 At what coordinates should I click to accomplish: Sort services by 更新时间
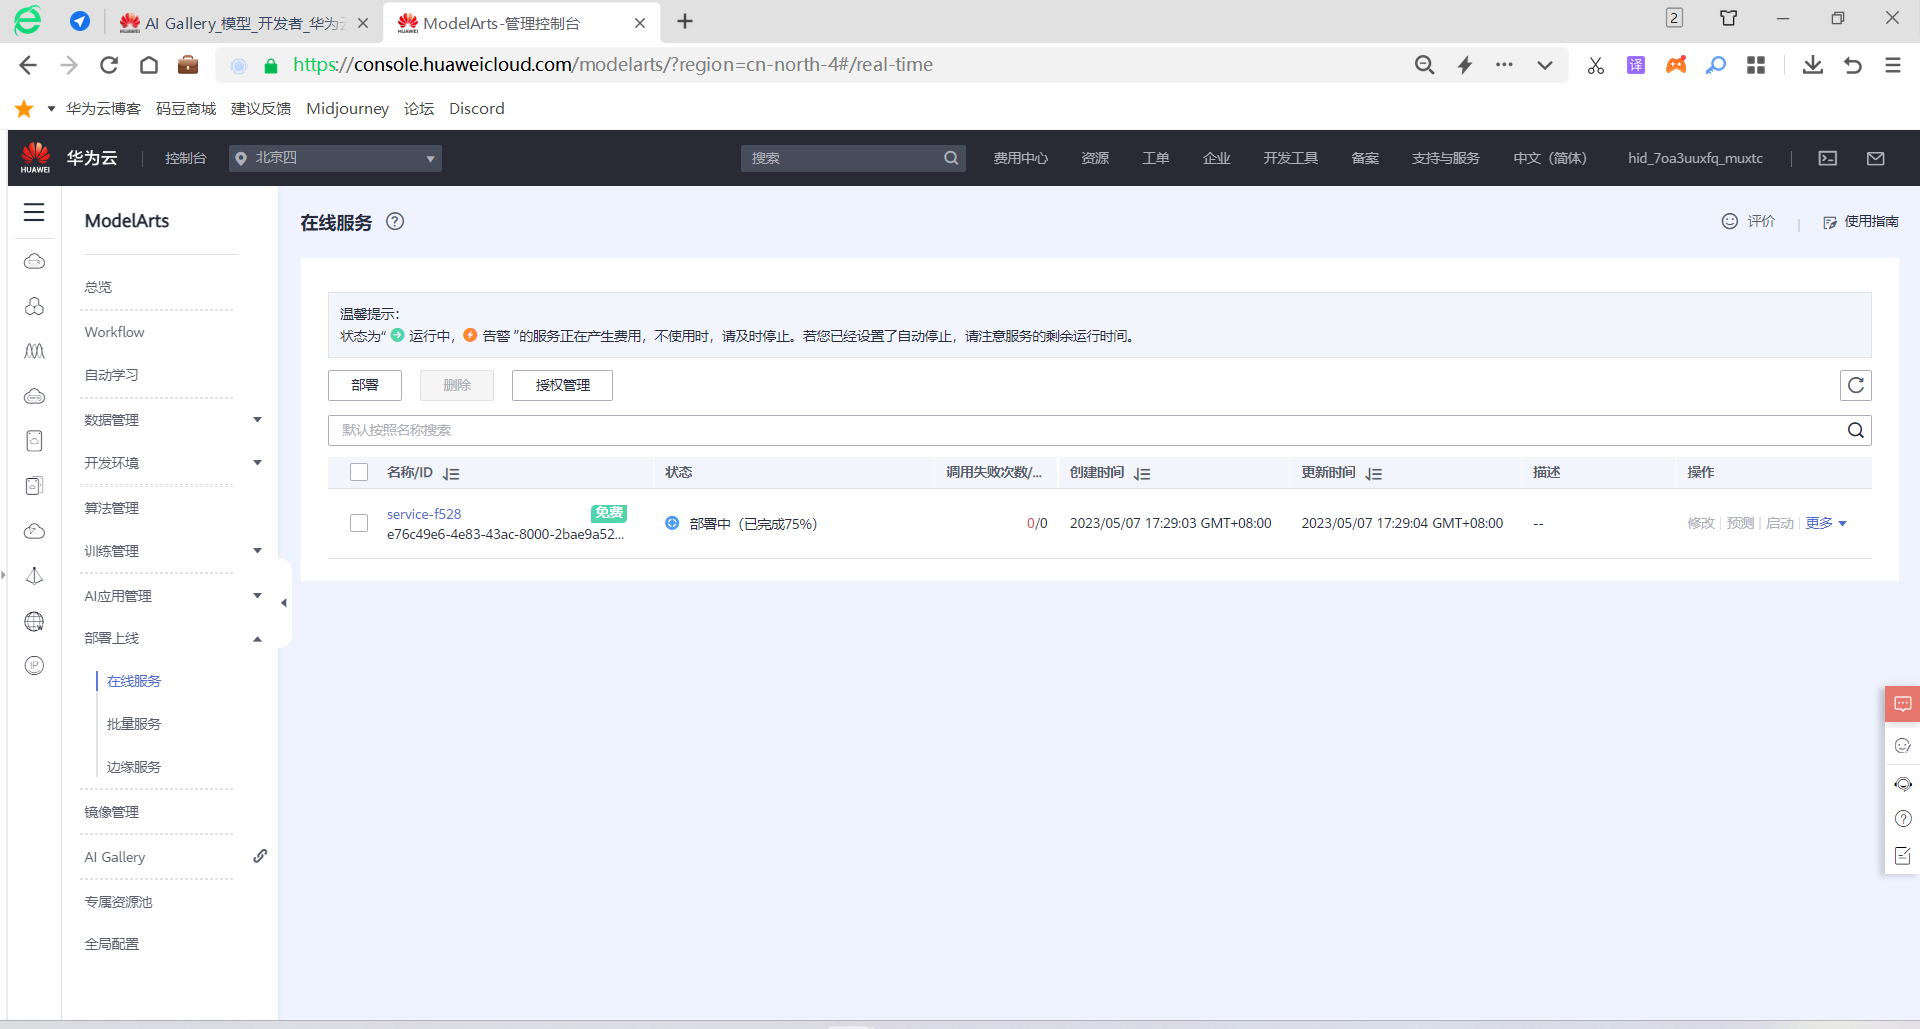[x=1374, y=473]
